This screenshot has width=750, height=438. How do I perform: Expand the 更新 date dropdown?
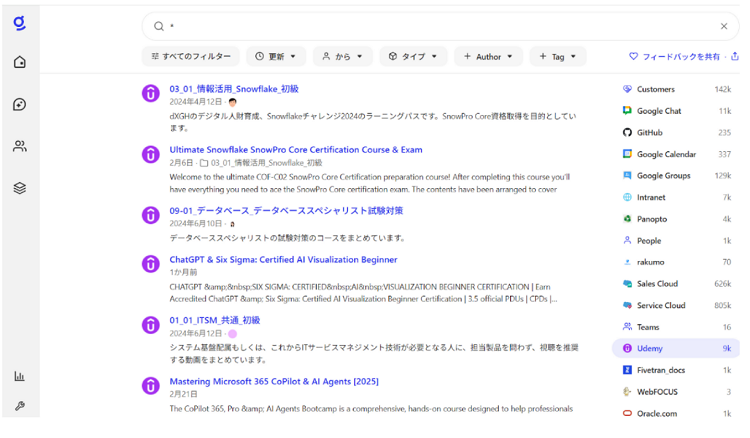[276, 57]
